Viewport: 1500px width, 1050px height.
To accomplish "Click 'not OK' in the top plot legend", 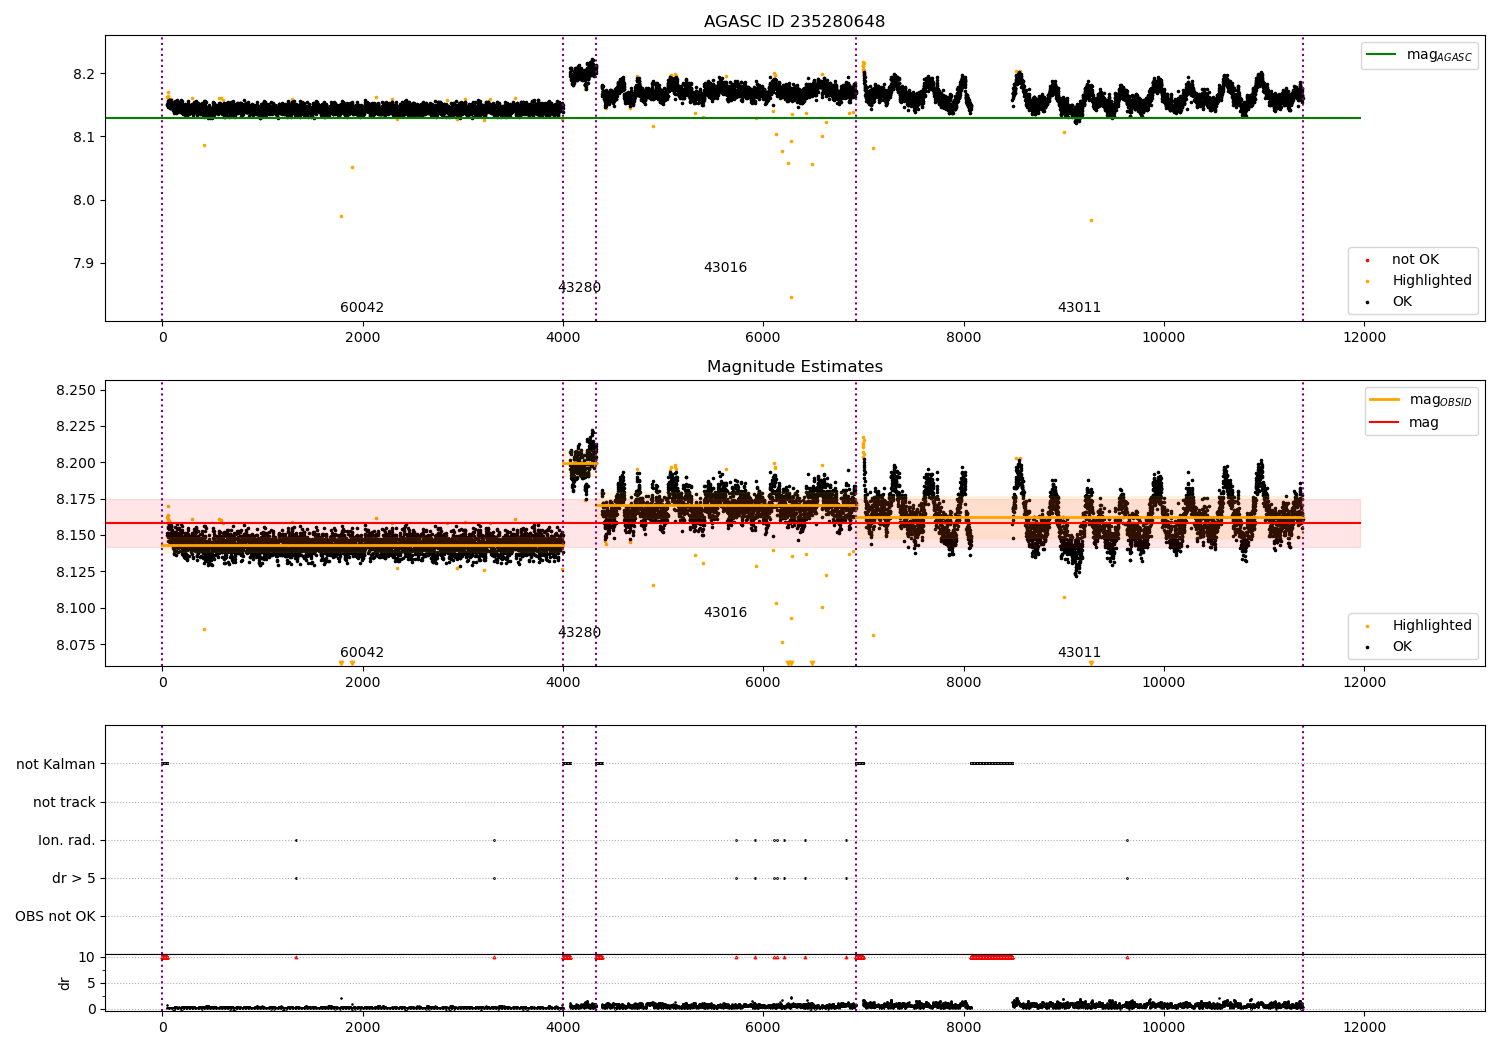I will pyautogui.click(x=1415, y=260).
